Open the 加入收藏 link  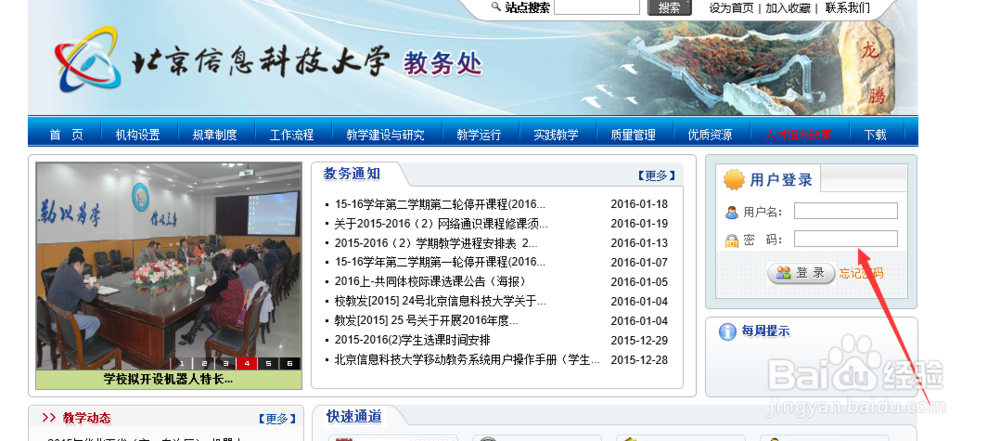[x=788, y=8]
